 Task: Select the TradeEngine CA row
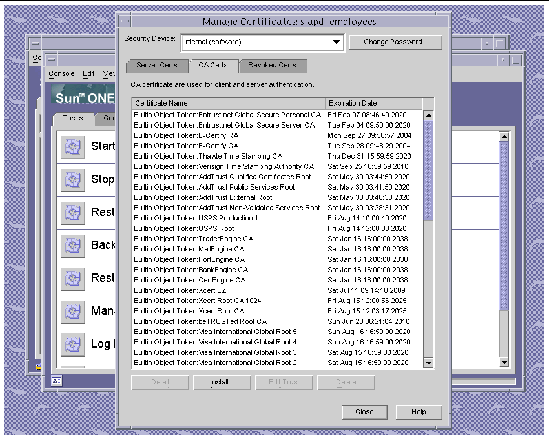click(x=277, y=239)
